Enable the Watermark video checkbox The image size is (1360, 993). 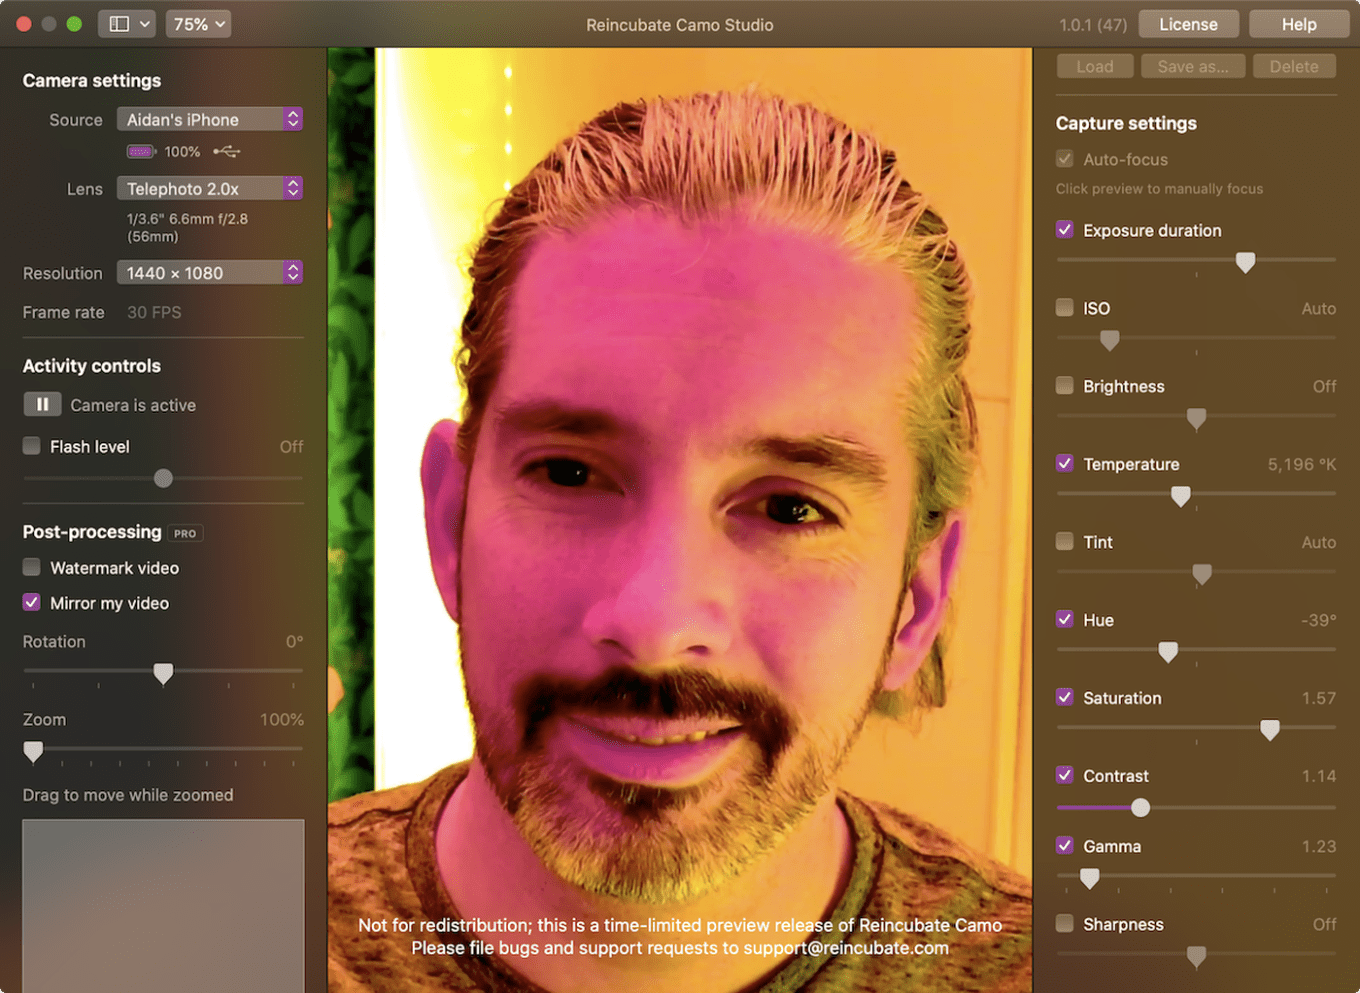(x=32, y=568)
